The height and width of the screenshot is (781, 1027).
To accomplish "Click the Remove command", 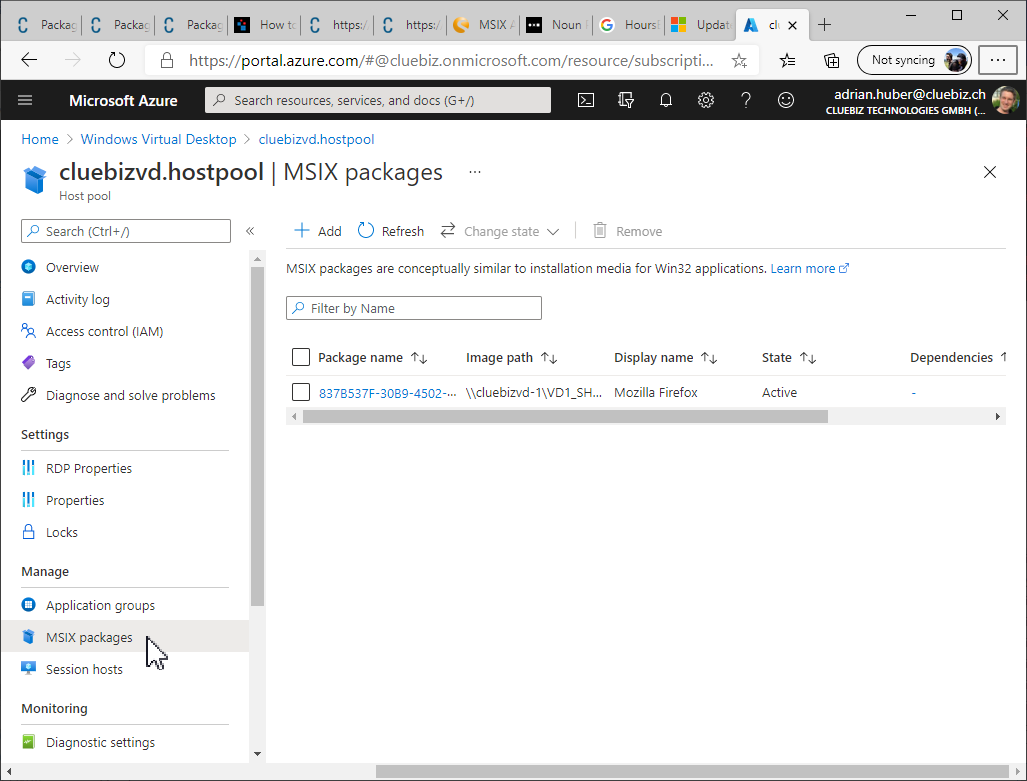I will coord(627,231).
